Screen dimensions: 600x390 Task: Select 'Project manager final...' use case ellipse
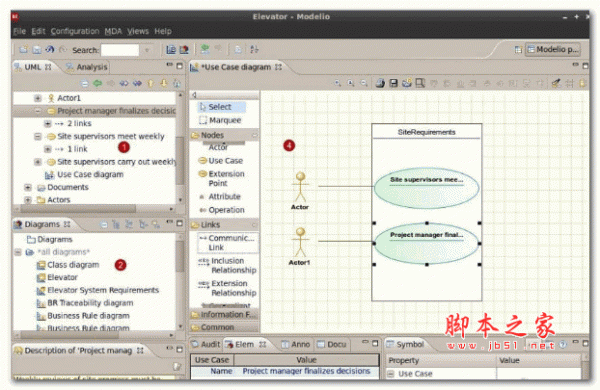pyautogui.click(x=427, y=243)
